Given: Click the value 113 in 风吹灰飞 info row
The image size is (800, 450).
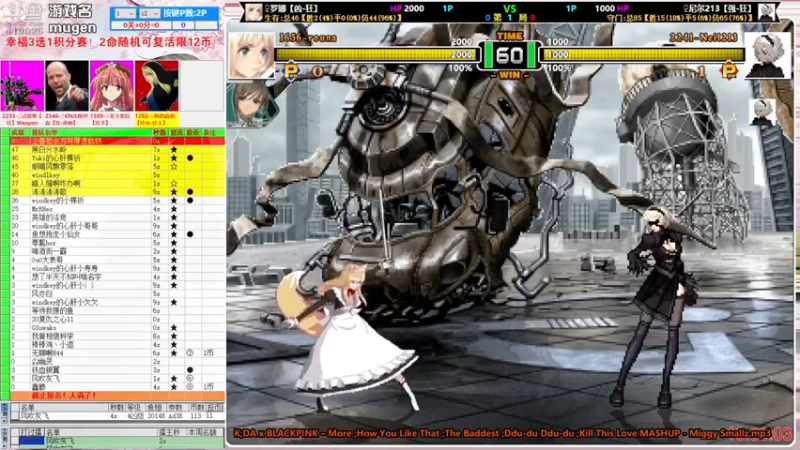Looking at the screenshot, I should click(195, 416).
